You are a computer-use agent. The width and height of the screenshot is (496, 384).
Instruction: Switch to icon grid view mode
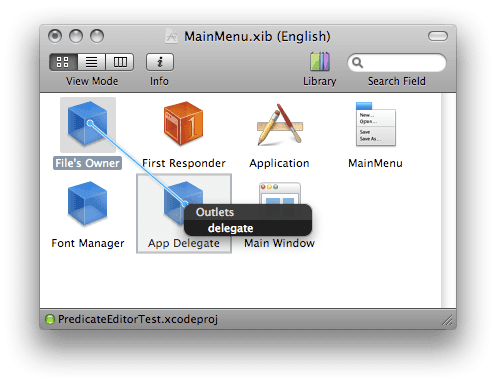[63, 62]
